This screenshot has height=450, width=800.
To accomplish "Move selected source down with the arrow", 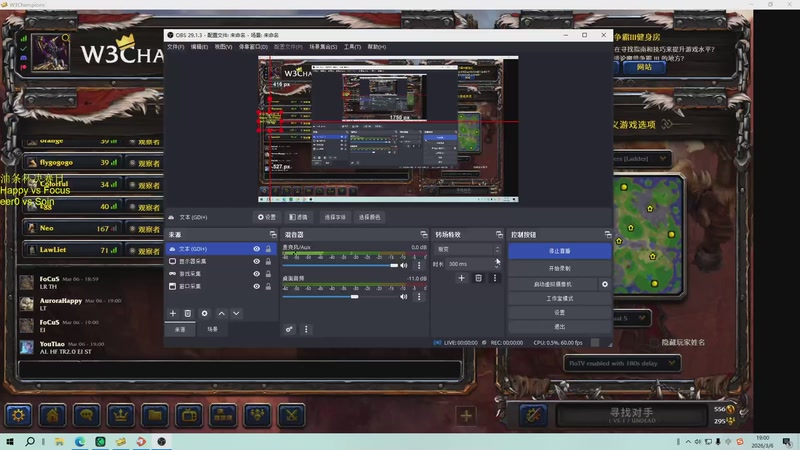I will click(236, 313).
